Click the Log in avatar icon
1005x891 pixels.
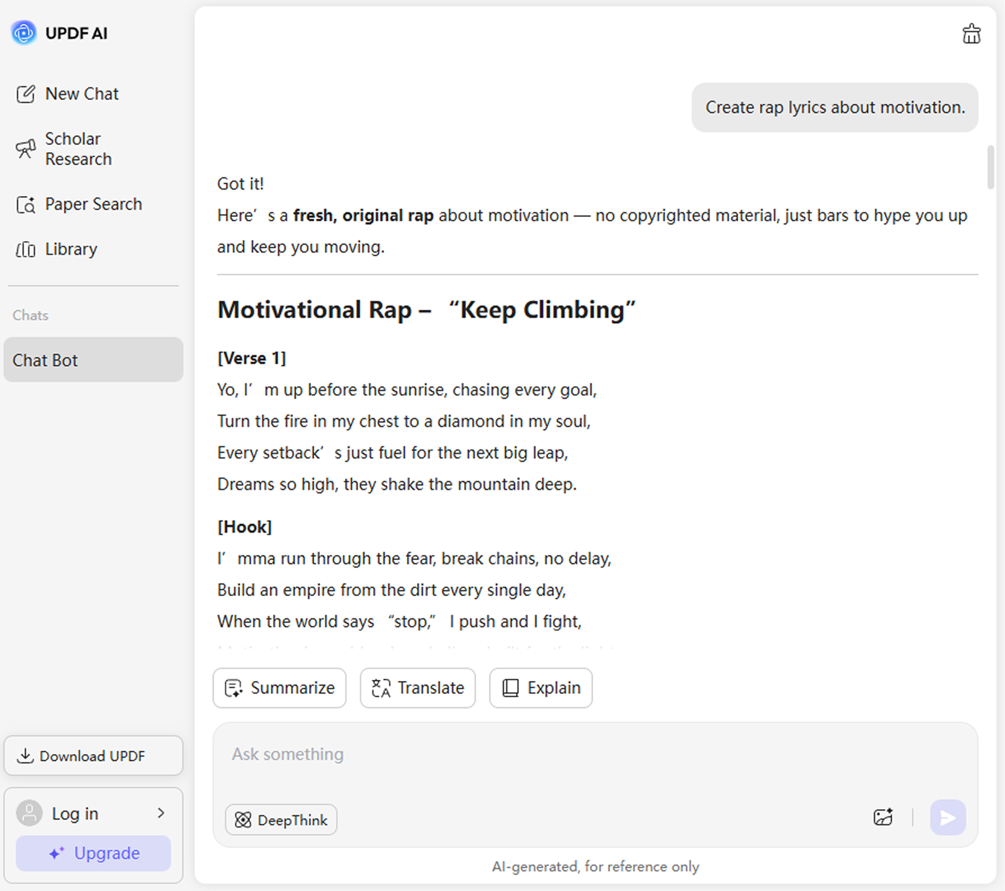point(30,813)
